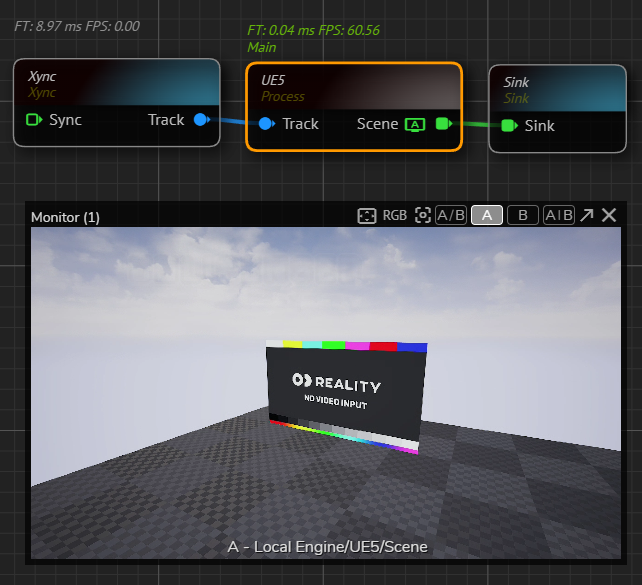
Task: Enable A|B side-by-side split view
Action: [x=558, y=215]
